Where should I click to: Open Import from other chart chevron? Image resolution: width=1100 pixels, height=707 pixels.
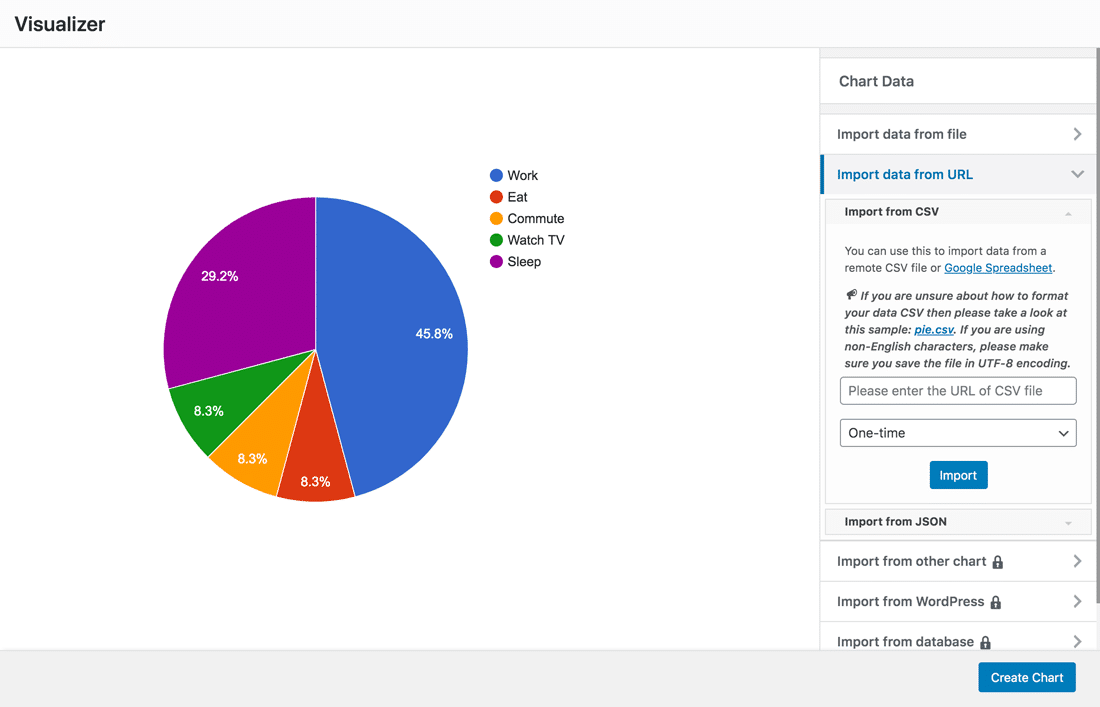coord(1078,561)
